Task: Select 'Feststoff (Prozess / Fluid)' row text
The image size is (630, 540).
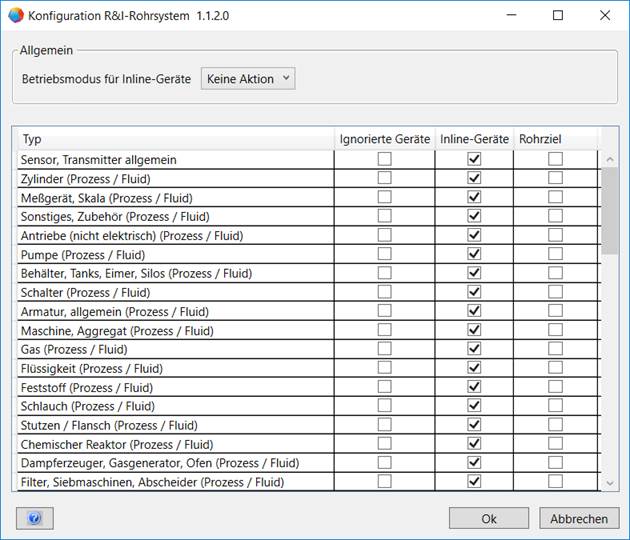Action: [x=87, y=388]
